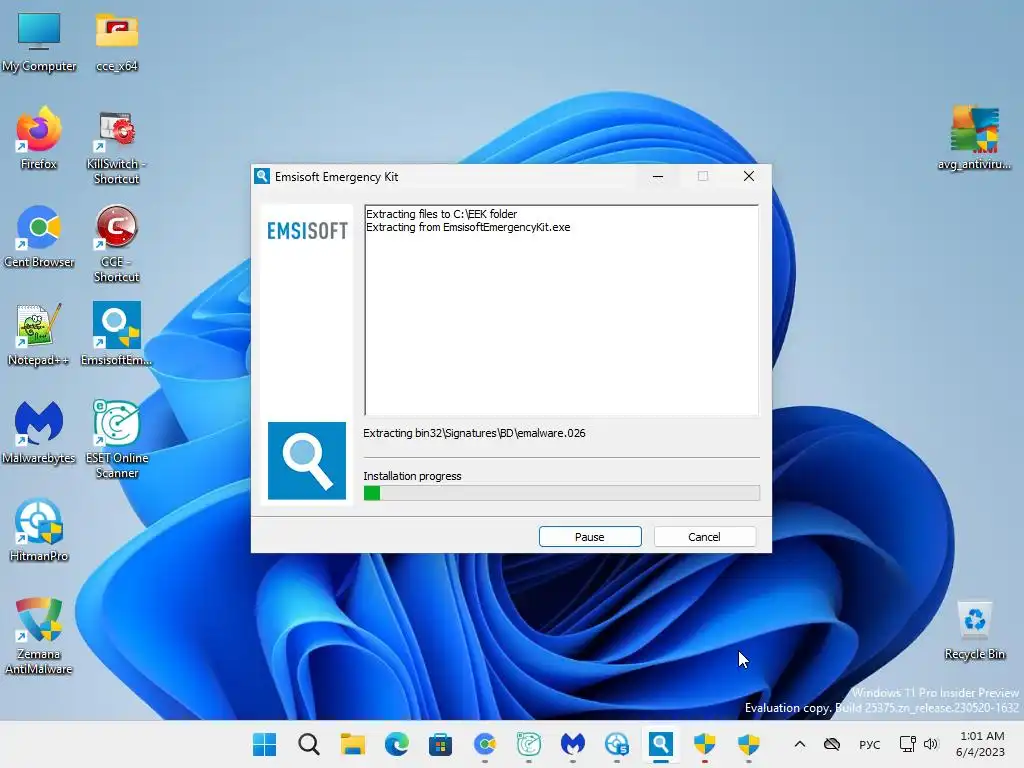Open the Windows Start menu
The width and height of the screenshot is (1024, 768).
tap(264, 744)
